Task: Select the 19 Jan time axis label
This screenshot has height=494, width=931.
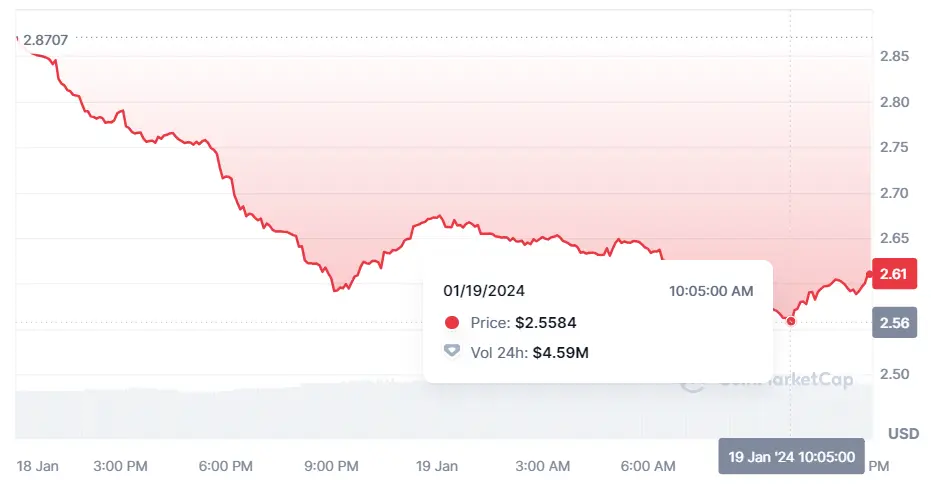Action: coord(436,466)
